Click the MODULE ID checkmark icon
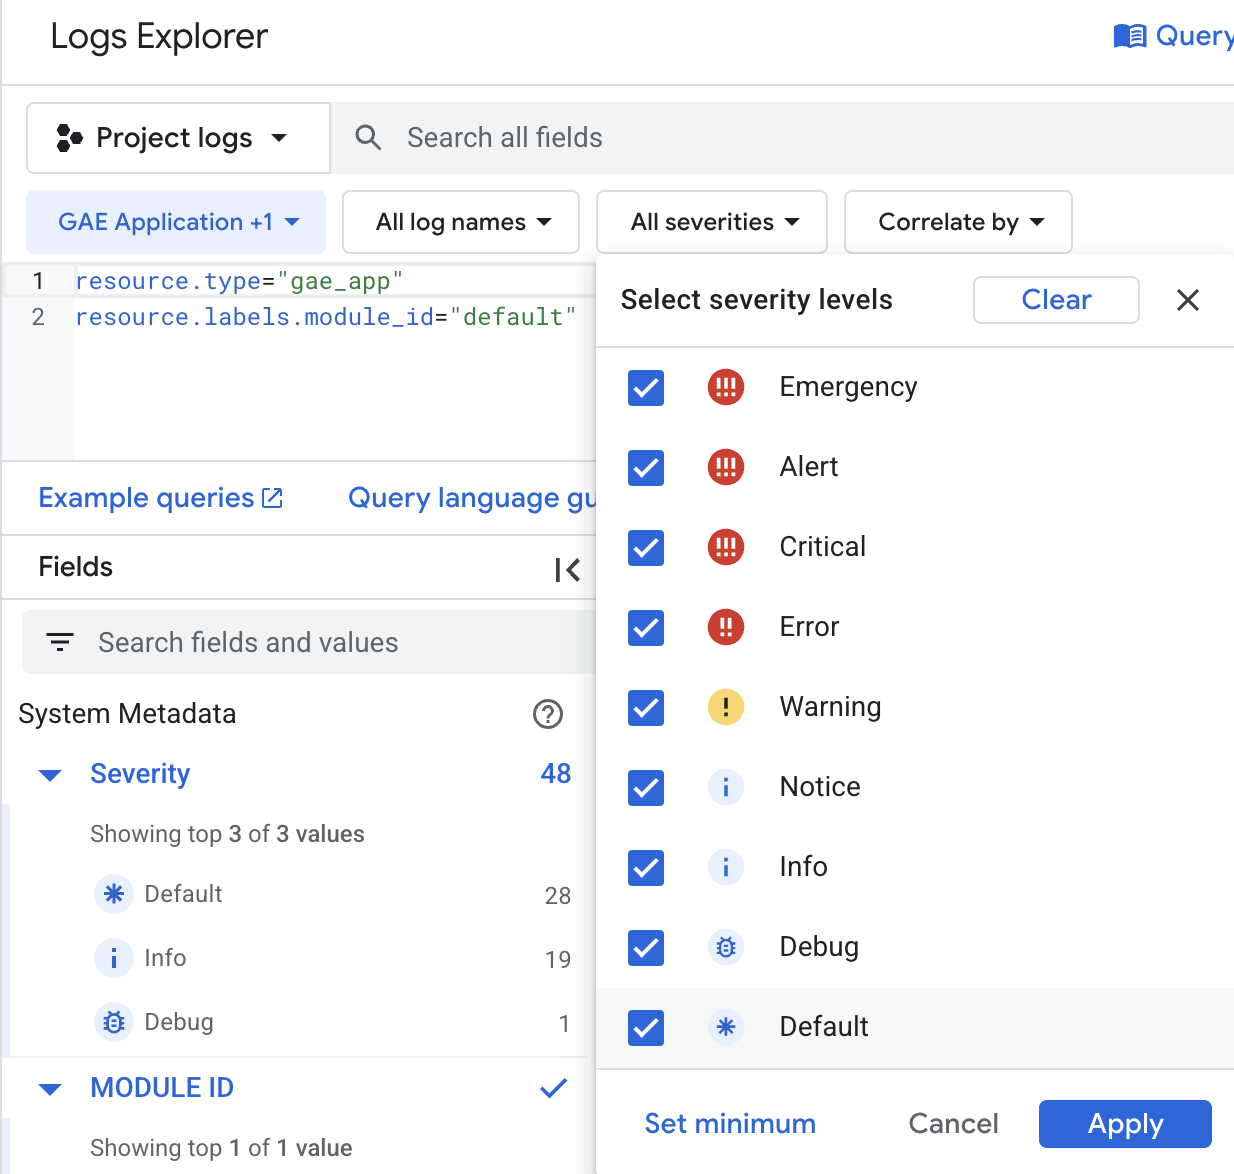 [x=554, y=1088]
